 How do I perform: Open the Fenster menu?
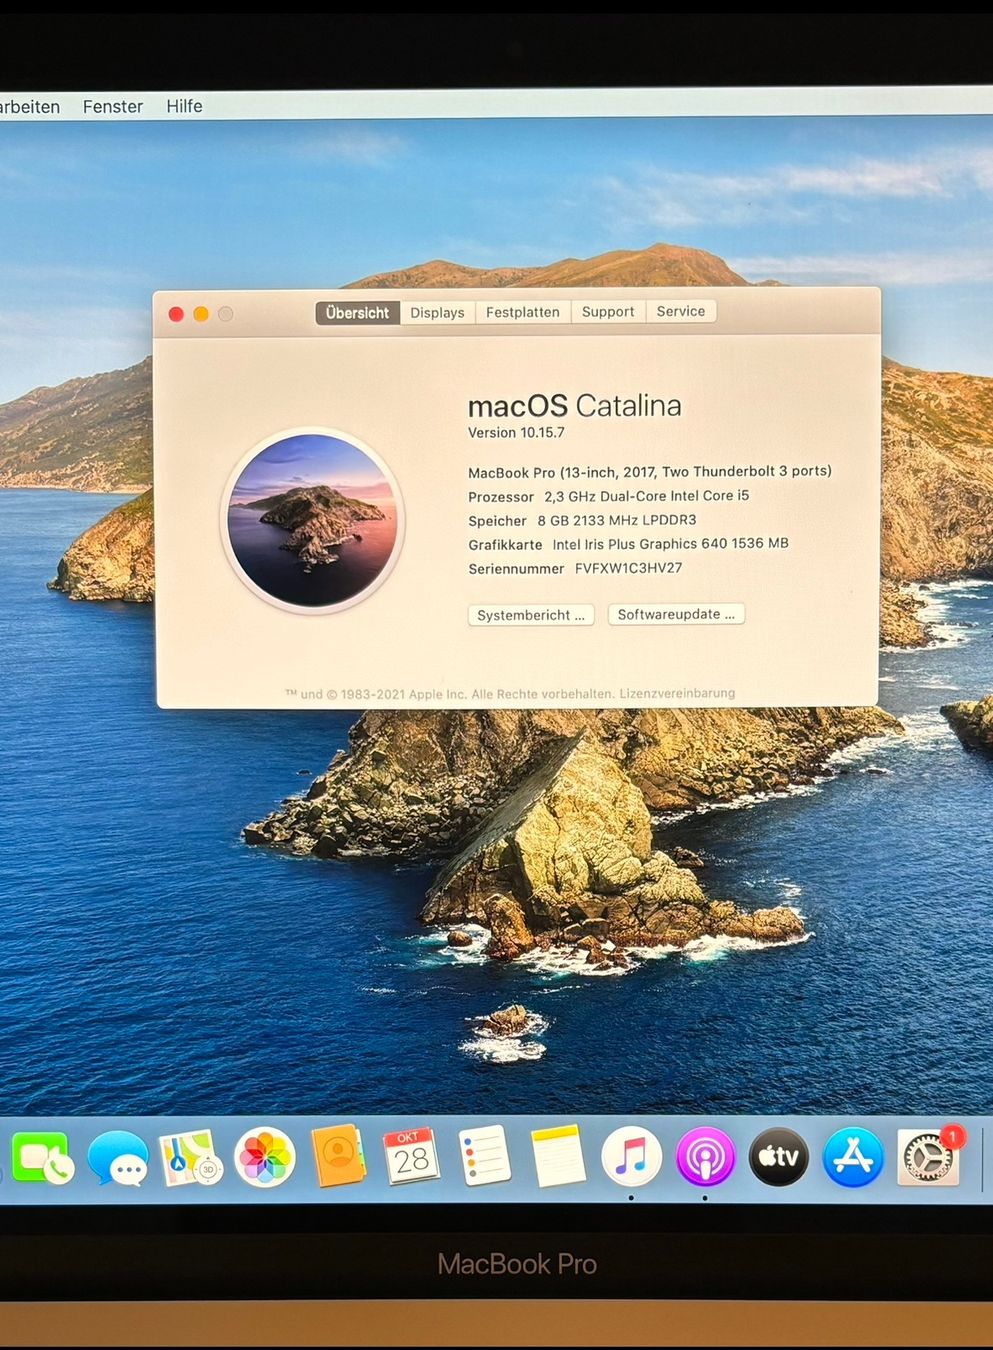pyautogui.click(x=113, y=106)
